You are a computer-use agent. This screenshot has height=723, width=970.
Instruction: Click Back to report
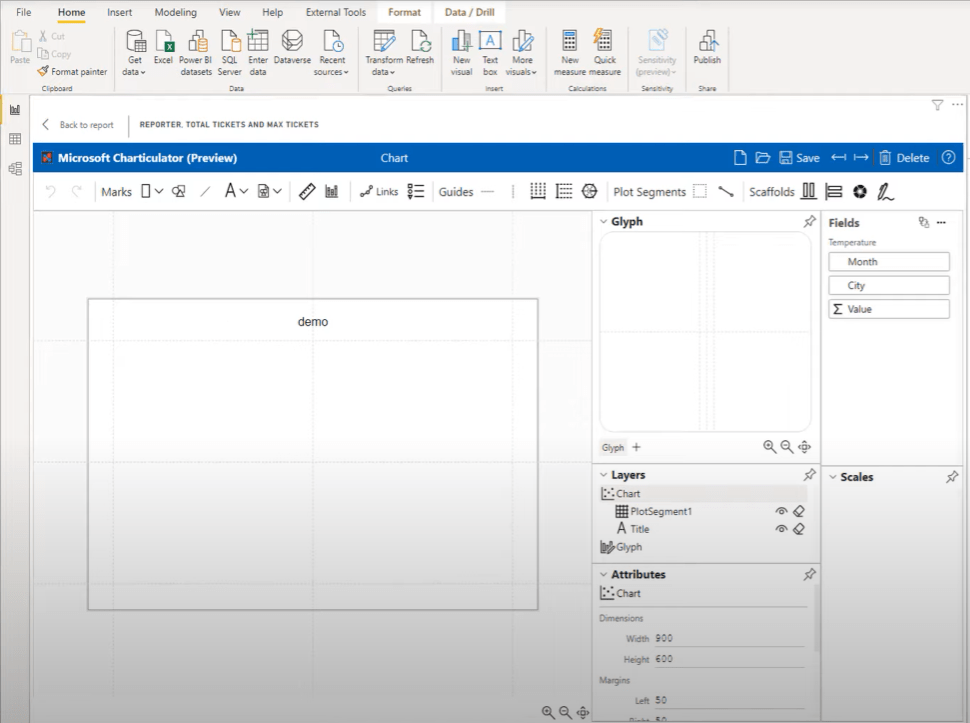[78, 124]
